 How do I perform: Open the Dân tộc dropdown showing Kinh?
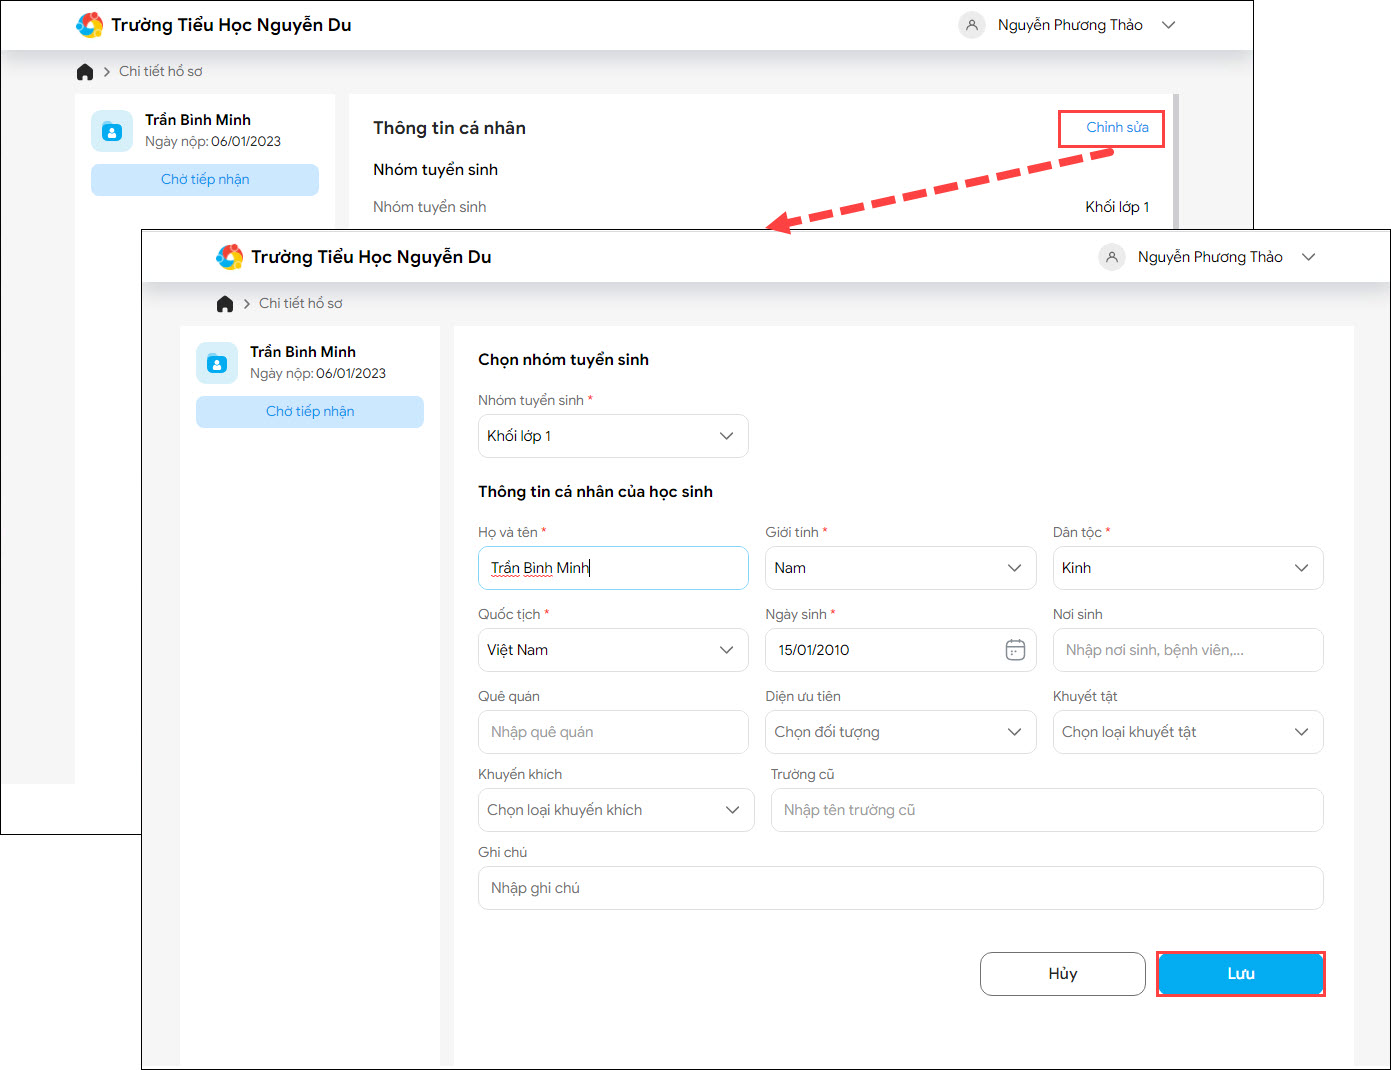[1187, 568]
